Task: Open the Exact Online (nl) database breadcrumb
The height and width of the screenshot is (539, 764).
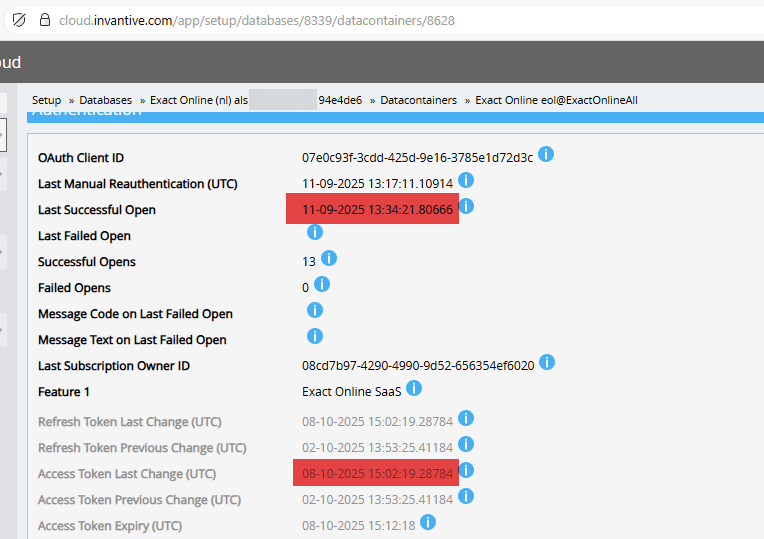Action: 198,100
